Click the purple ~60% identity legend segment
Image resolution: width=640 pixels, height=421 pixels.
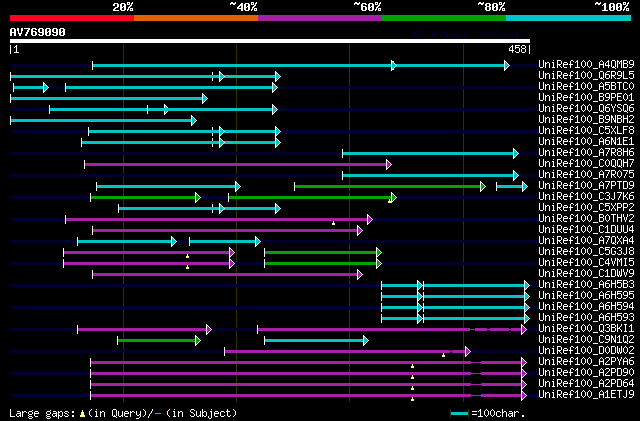coord(320,18)
